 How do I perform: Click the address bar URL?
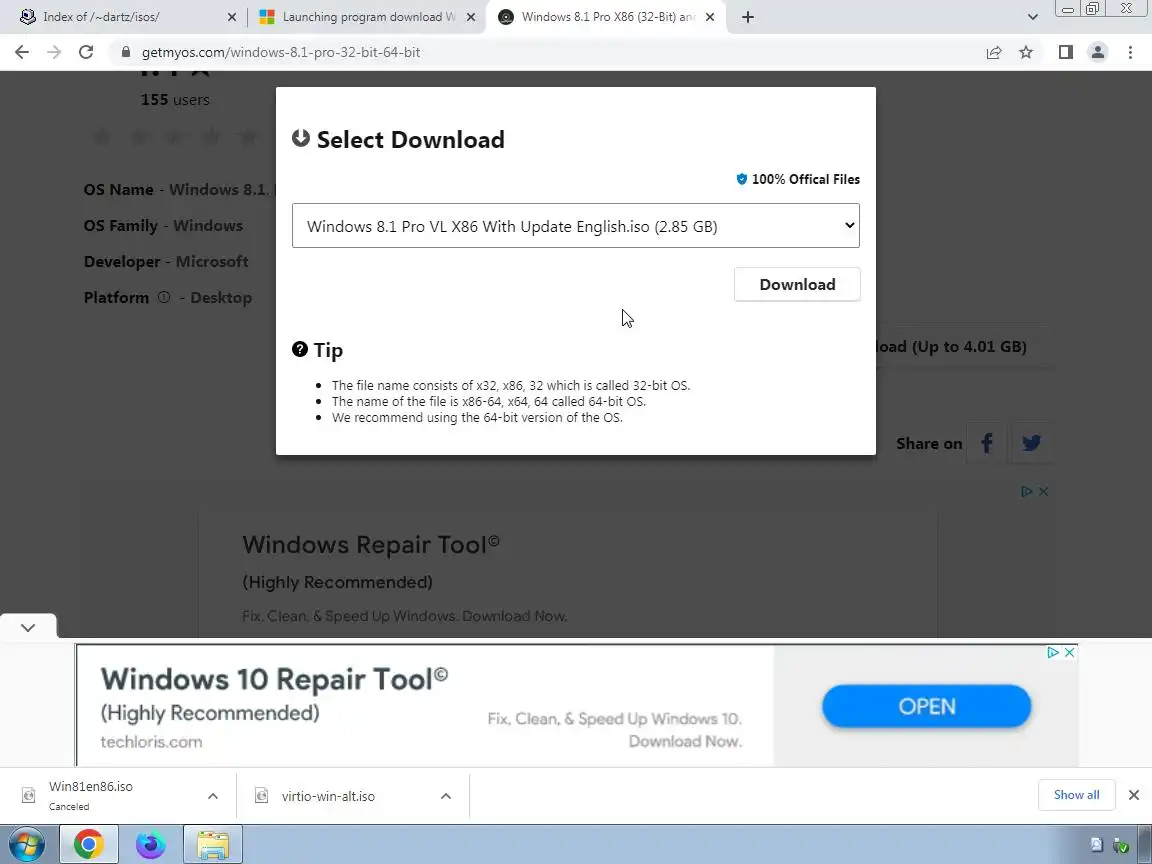[281, 52]
